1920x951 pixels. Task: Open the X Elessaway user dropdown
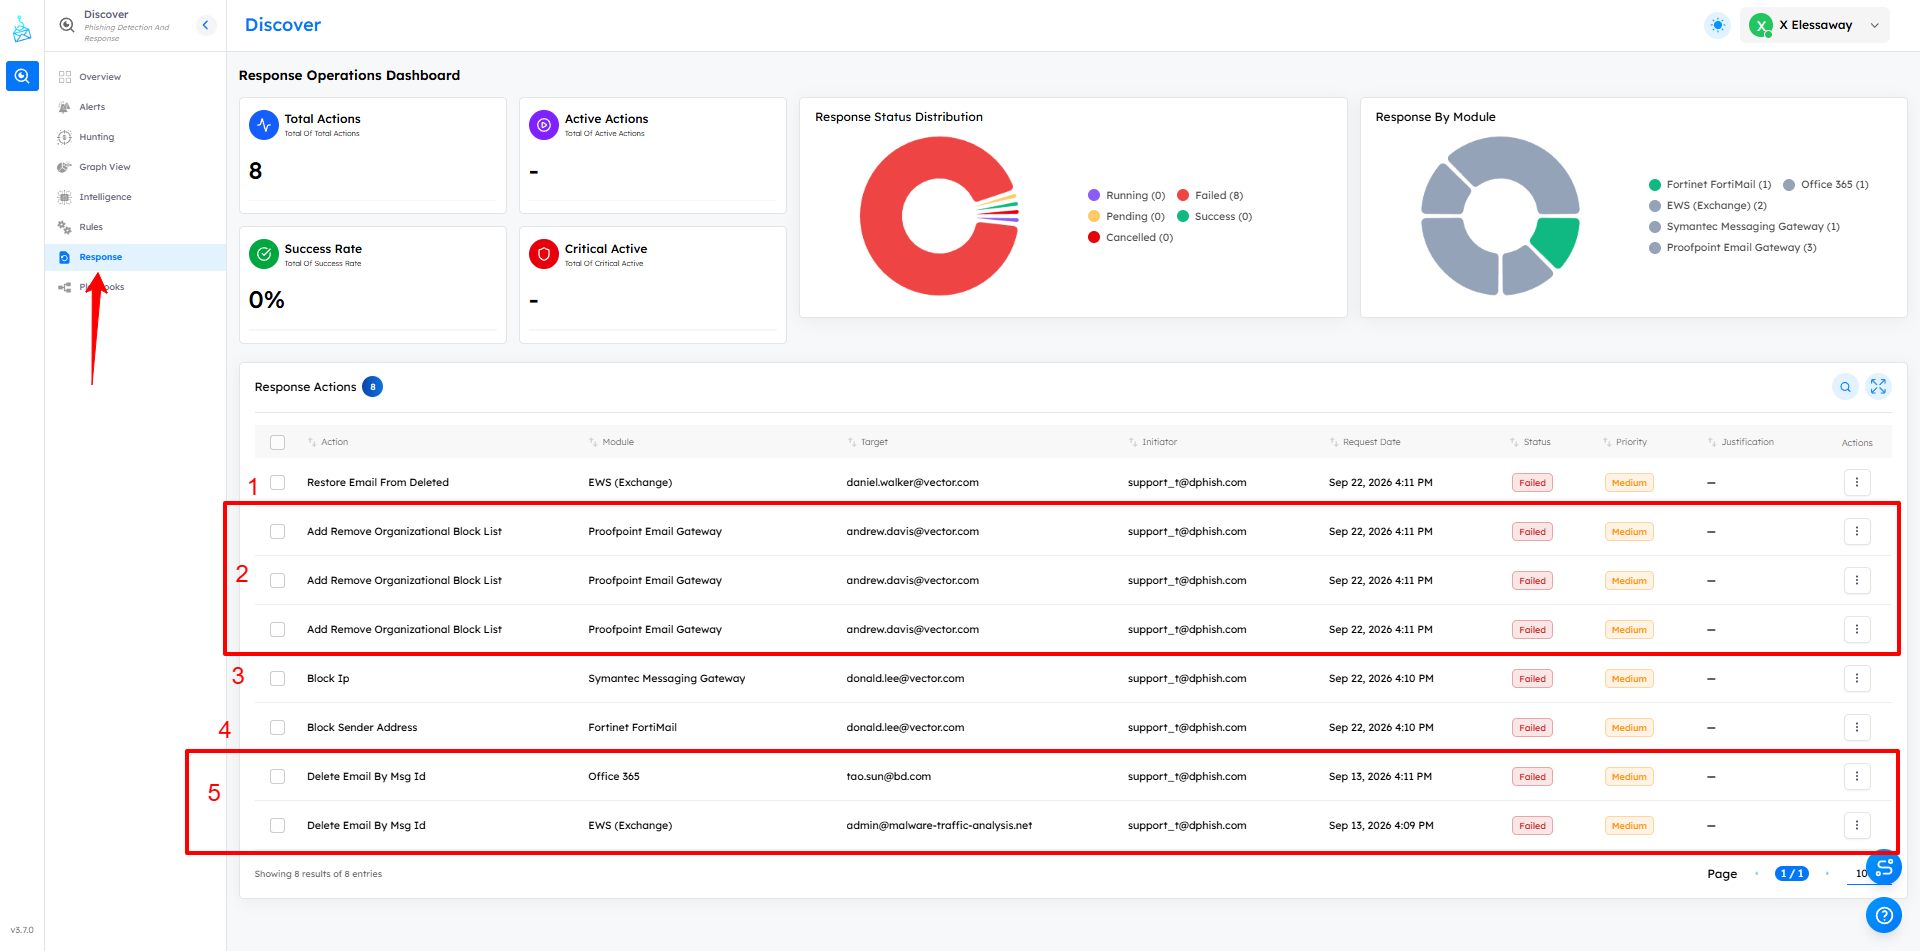pos(1814,25)
